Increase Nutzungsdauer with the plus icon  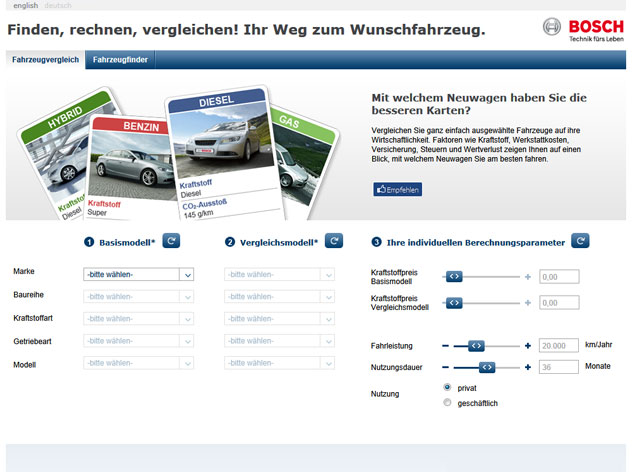point(528,367)
